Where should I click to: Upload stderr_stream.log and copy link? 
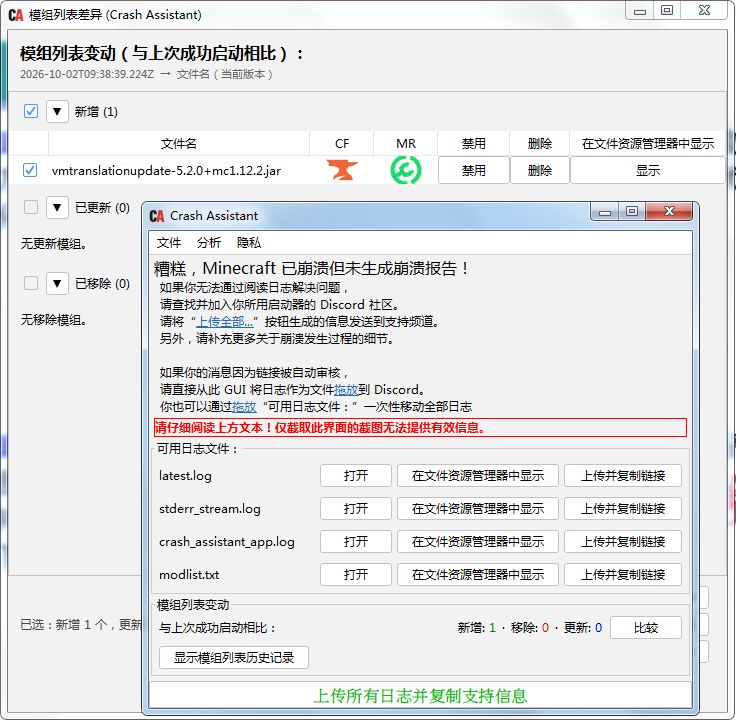[623, 509]
